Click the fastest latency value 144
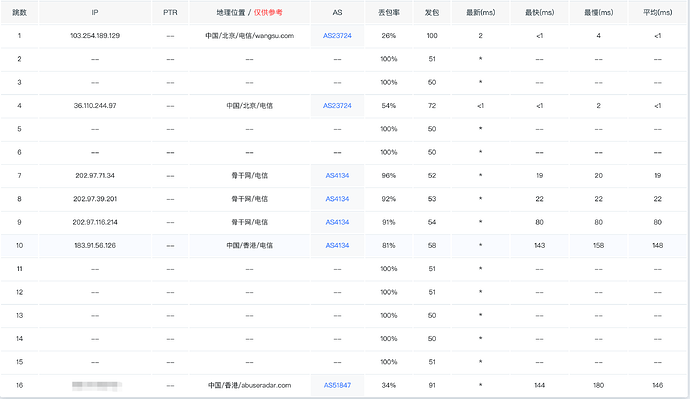 tap(540, 385)
